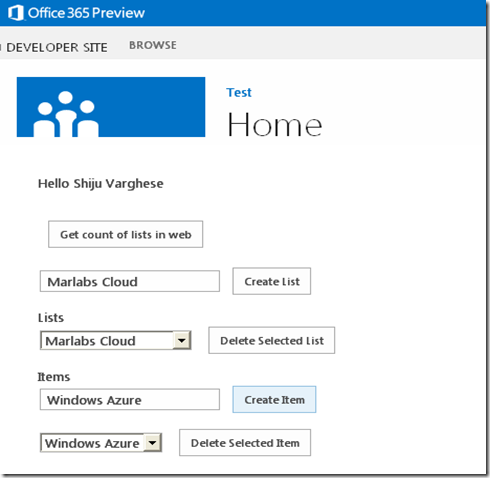This screenshot has width=490, height=478.
Task: Click the Create Item button
Action: [274, 399]
